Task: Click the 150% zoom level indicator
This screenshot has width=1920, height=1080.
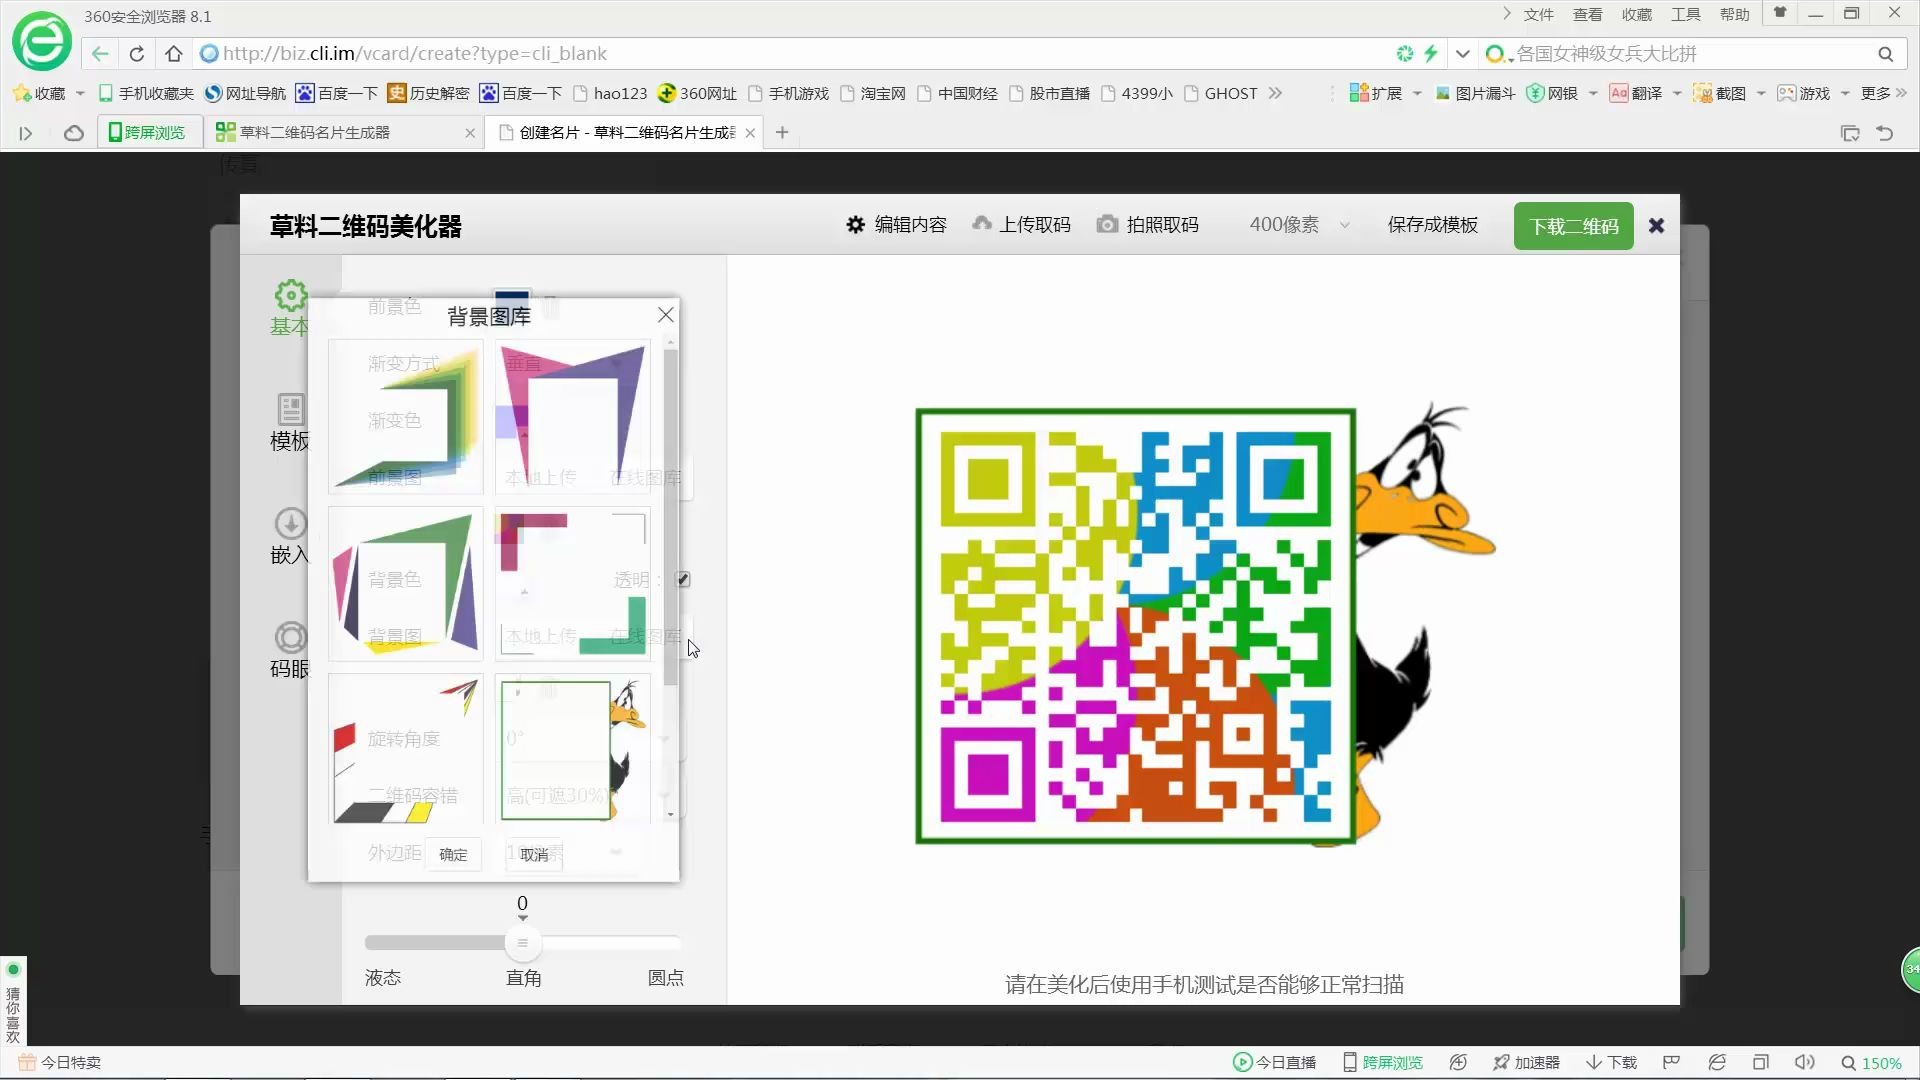Action: [x=1871, y=1063]
